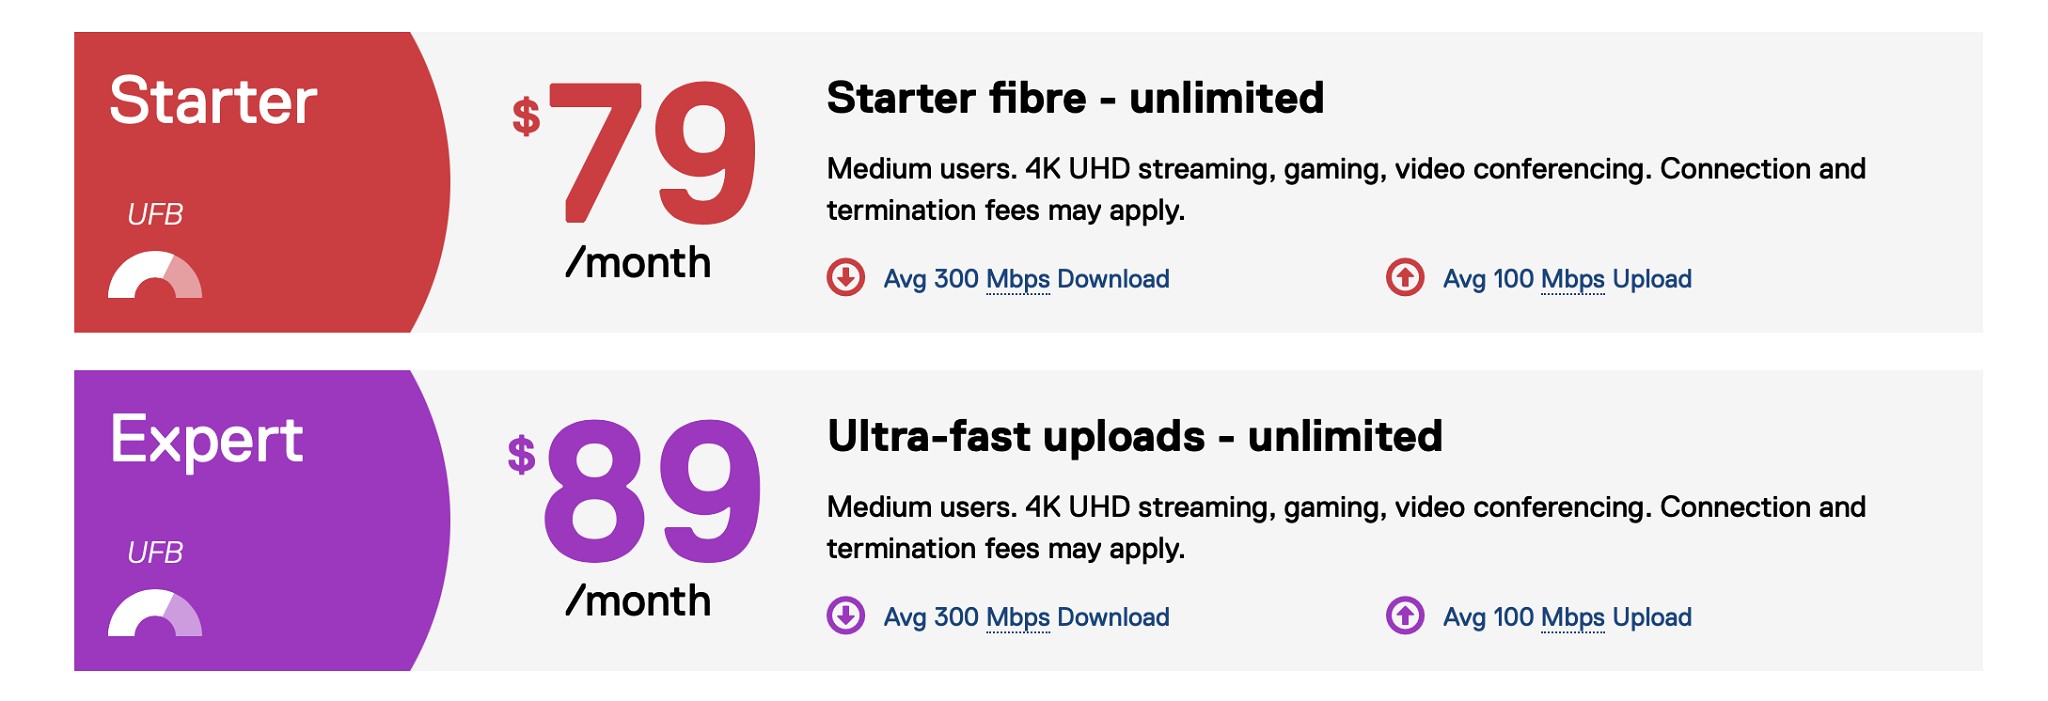Click the red download arrow icon
Image resolution: width=2048 pixels, height=701 pixels.
click(x=846, y=277)
